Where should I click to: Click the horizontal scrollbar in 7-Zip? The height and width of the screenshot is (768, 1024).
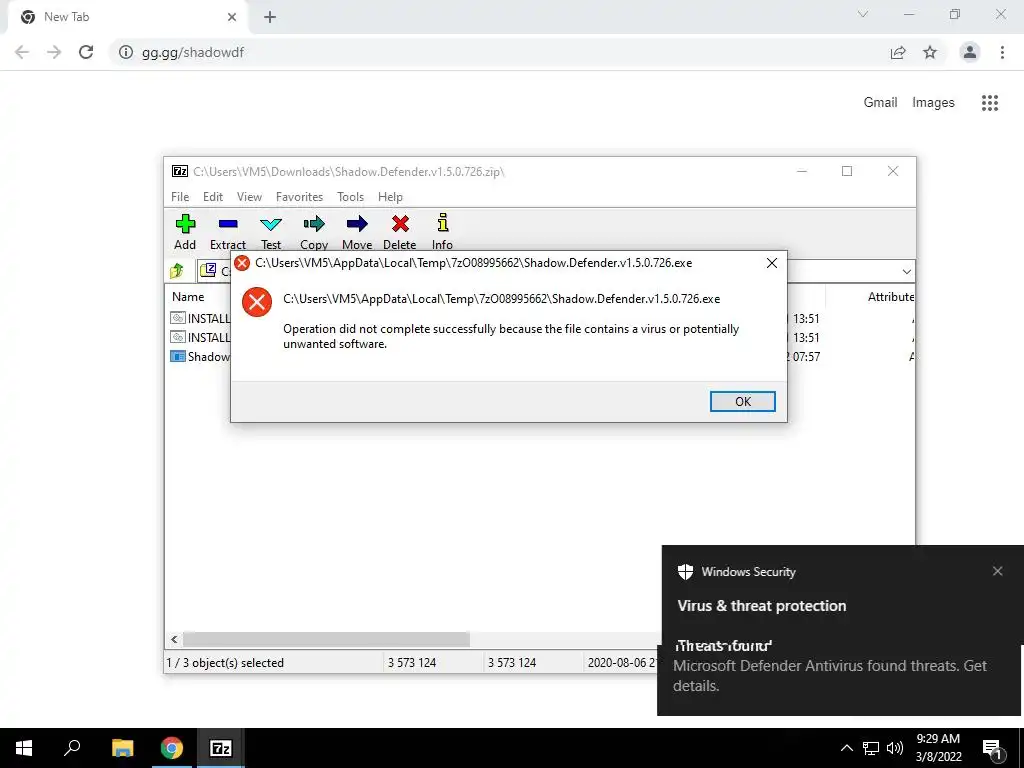pyautogui.click(x=326, y=639)
